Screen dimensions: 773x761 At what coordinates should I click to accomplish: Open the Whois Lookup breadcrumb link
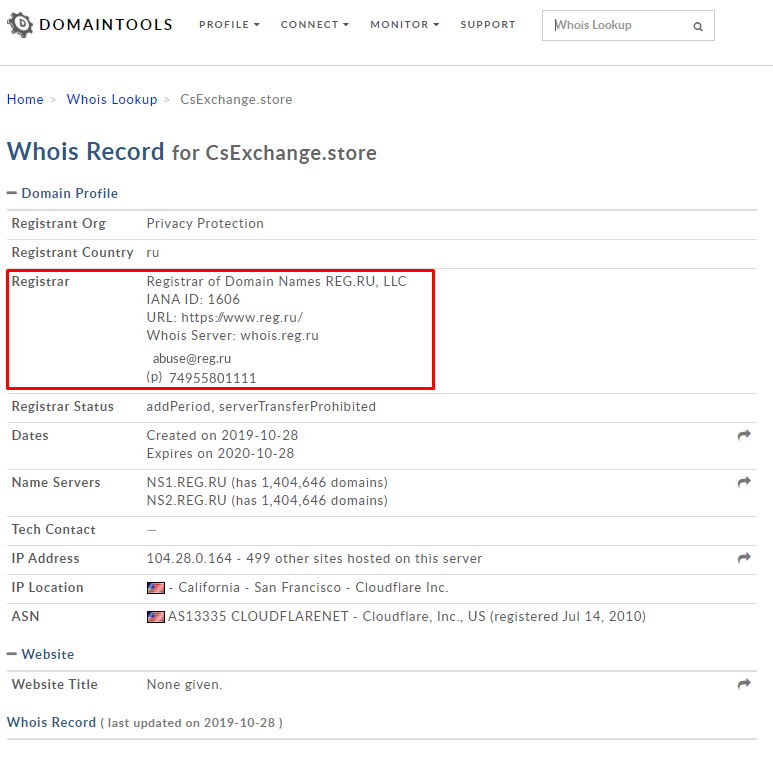(112, 100)
